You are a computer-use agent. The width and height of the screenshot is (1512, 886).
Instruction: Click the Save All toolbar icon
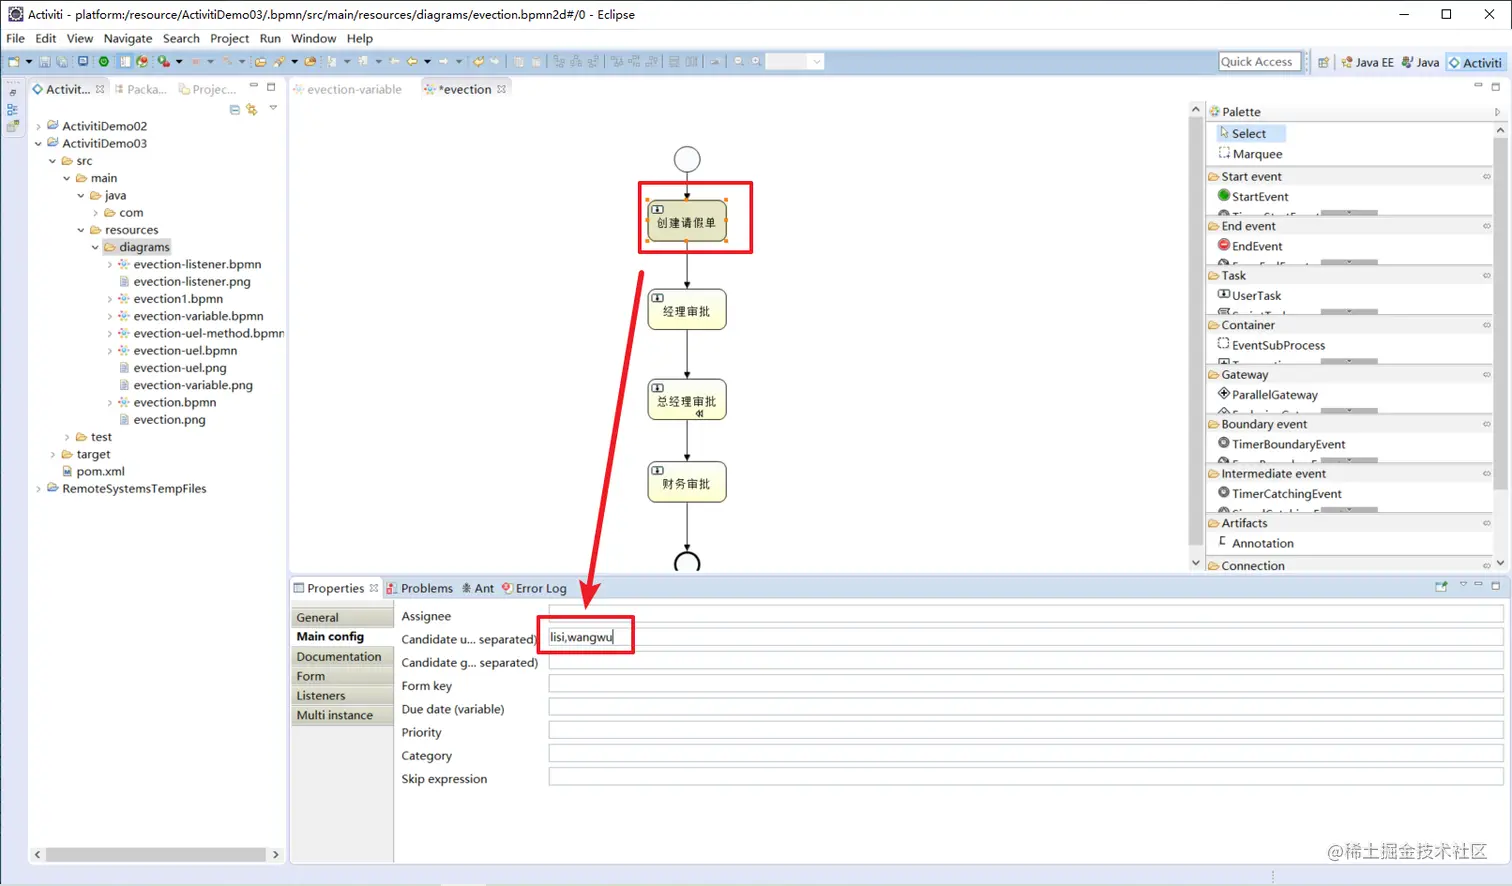tap(62, 62)
